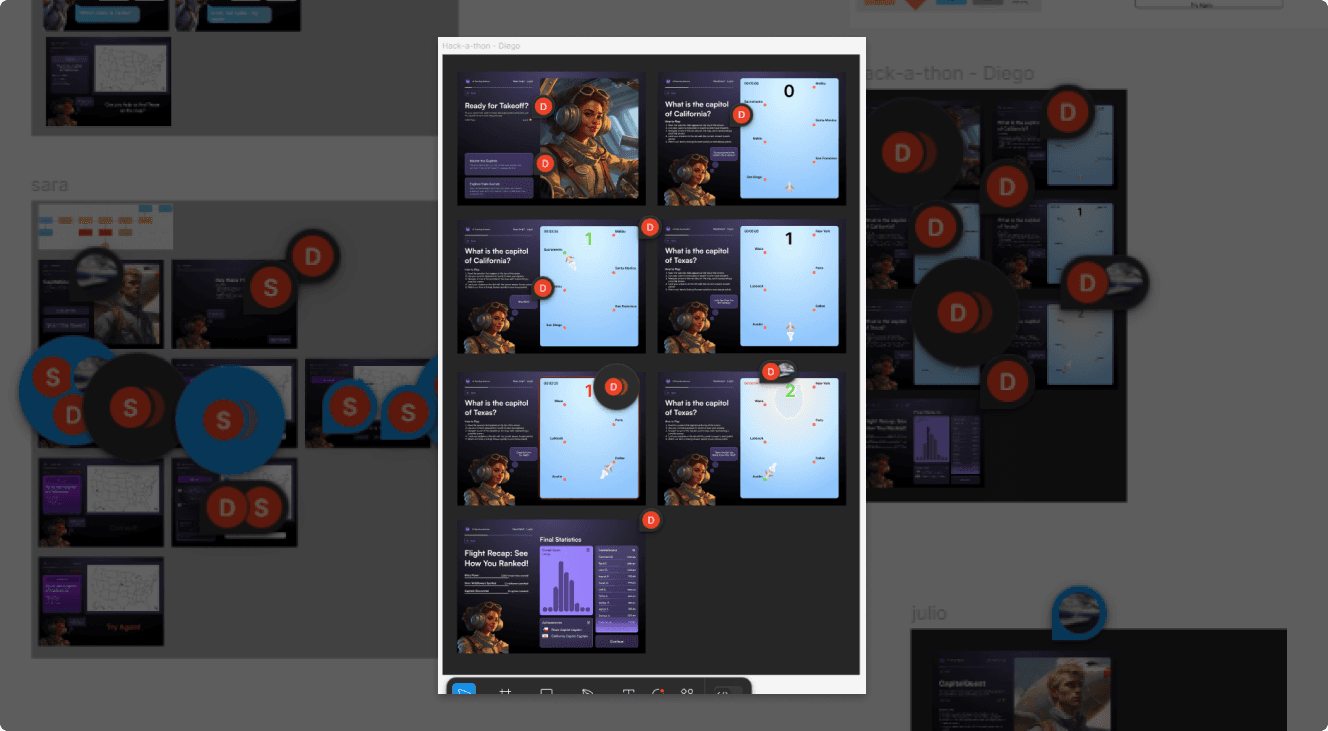Image resolution: width=1328 pixels, height=731 pixels.
Task: Open julio's blue-ringed avatar pin
Action: [1079, 614]
